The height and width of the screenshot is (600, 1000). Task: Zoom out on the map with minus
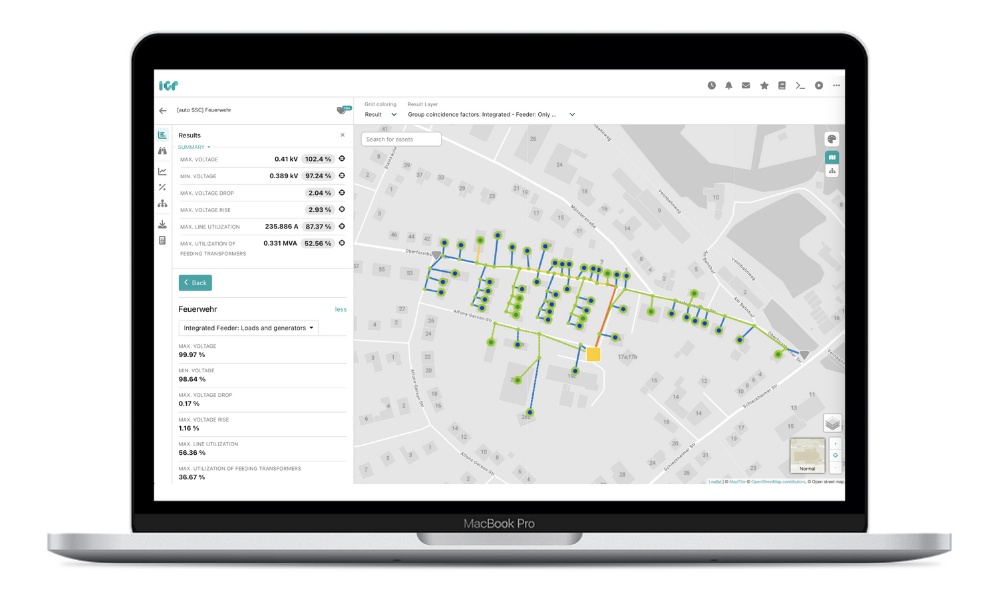point(835,467)
